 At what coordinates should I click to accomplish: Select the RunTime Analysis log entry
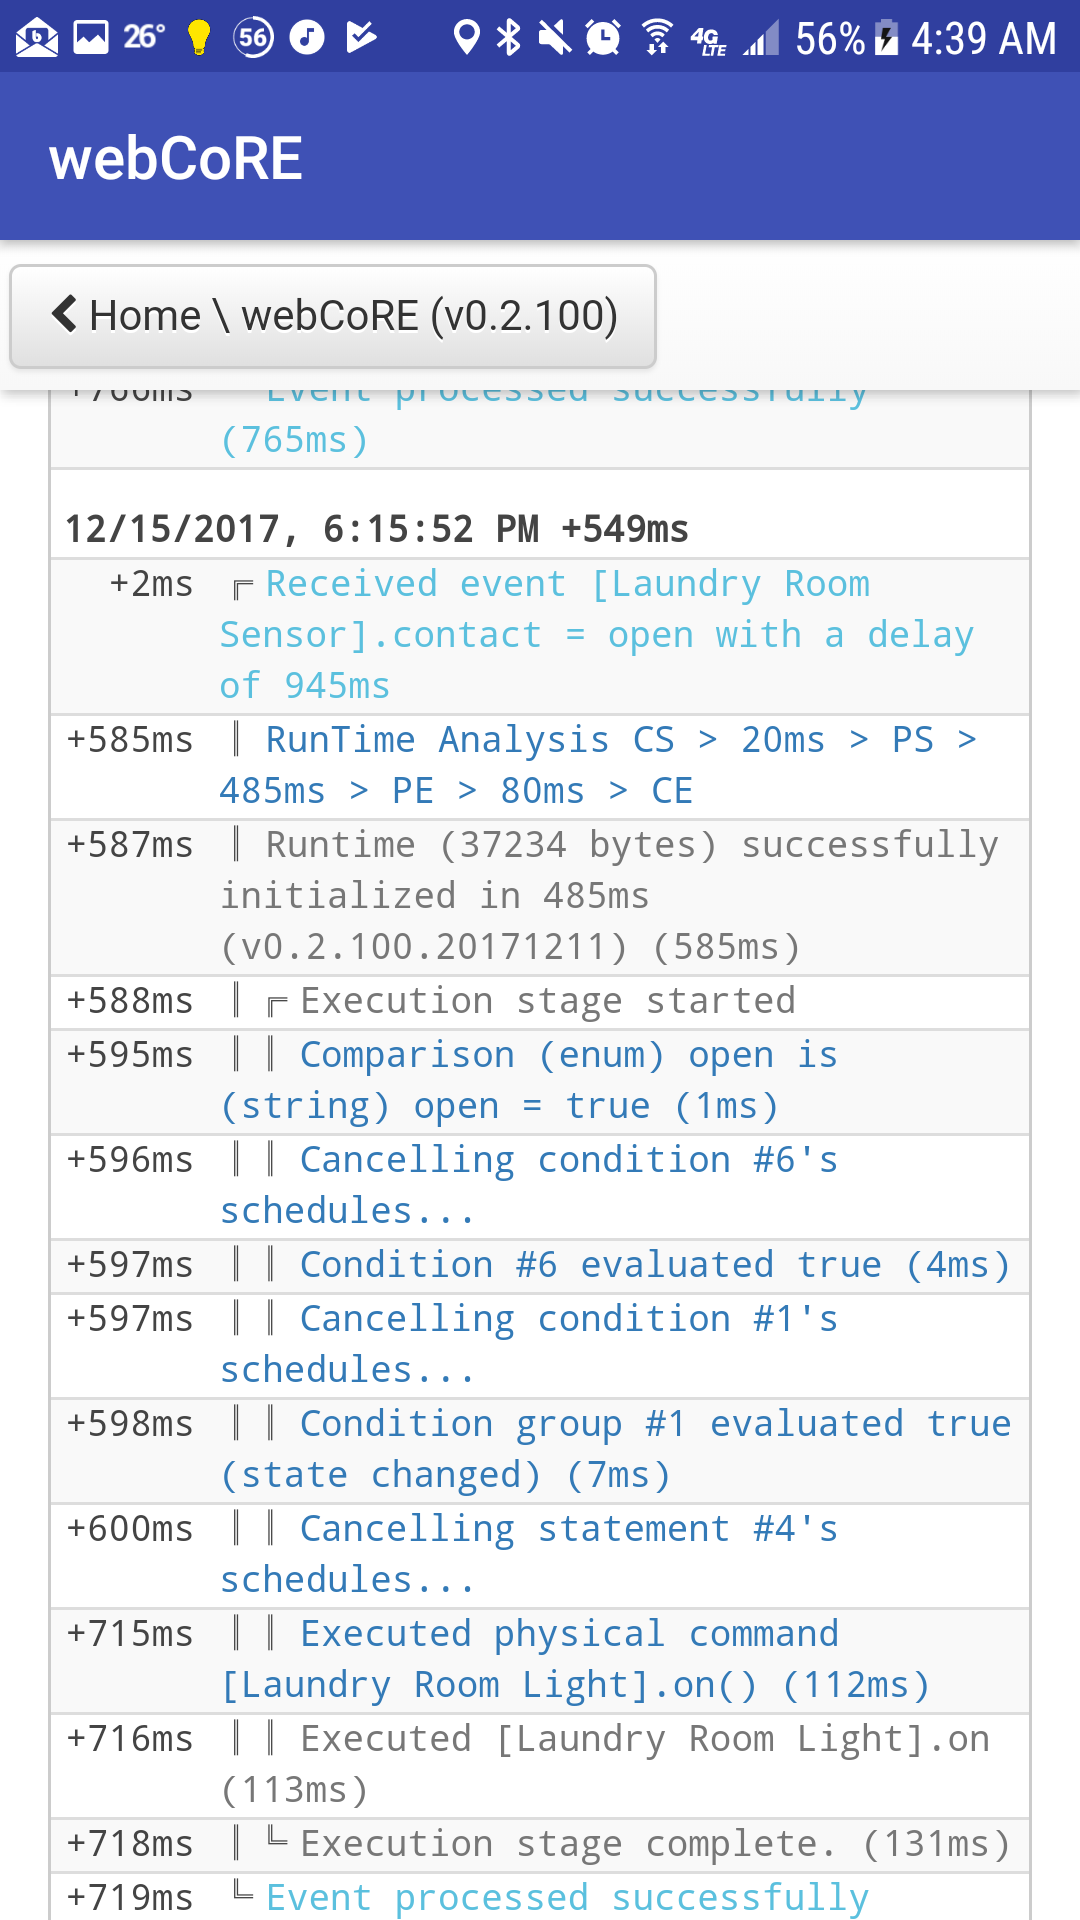click(x=540, y=767)
